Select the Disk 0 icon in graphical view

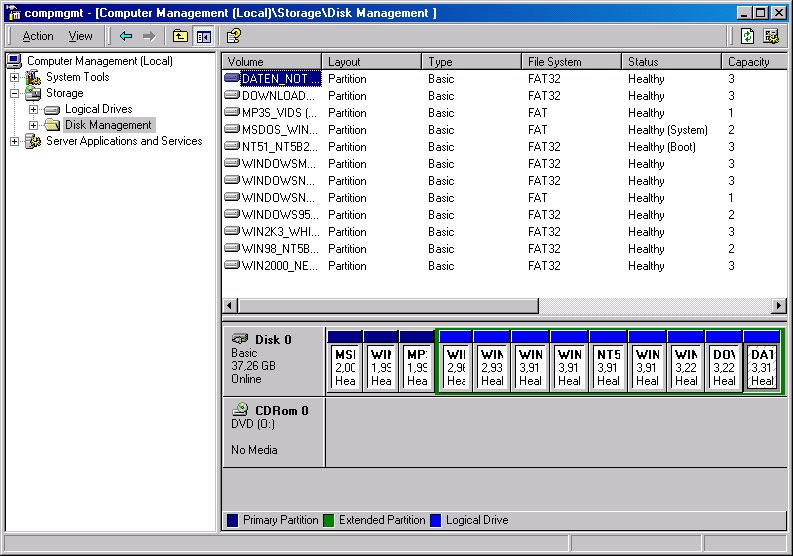click(x=240, y=340)
